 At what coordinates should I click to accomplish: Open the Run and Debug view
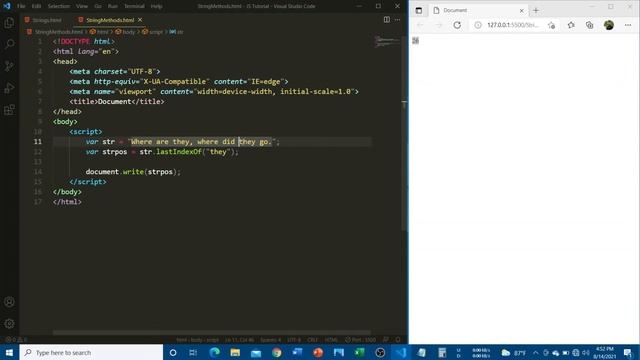click(9, 88)
